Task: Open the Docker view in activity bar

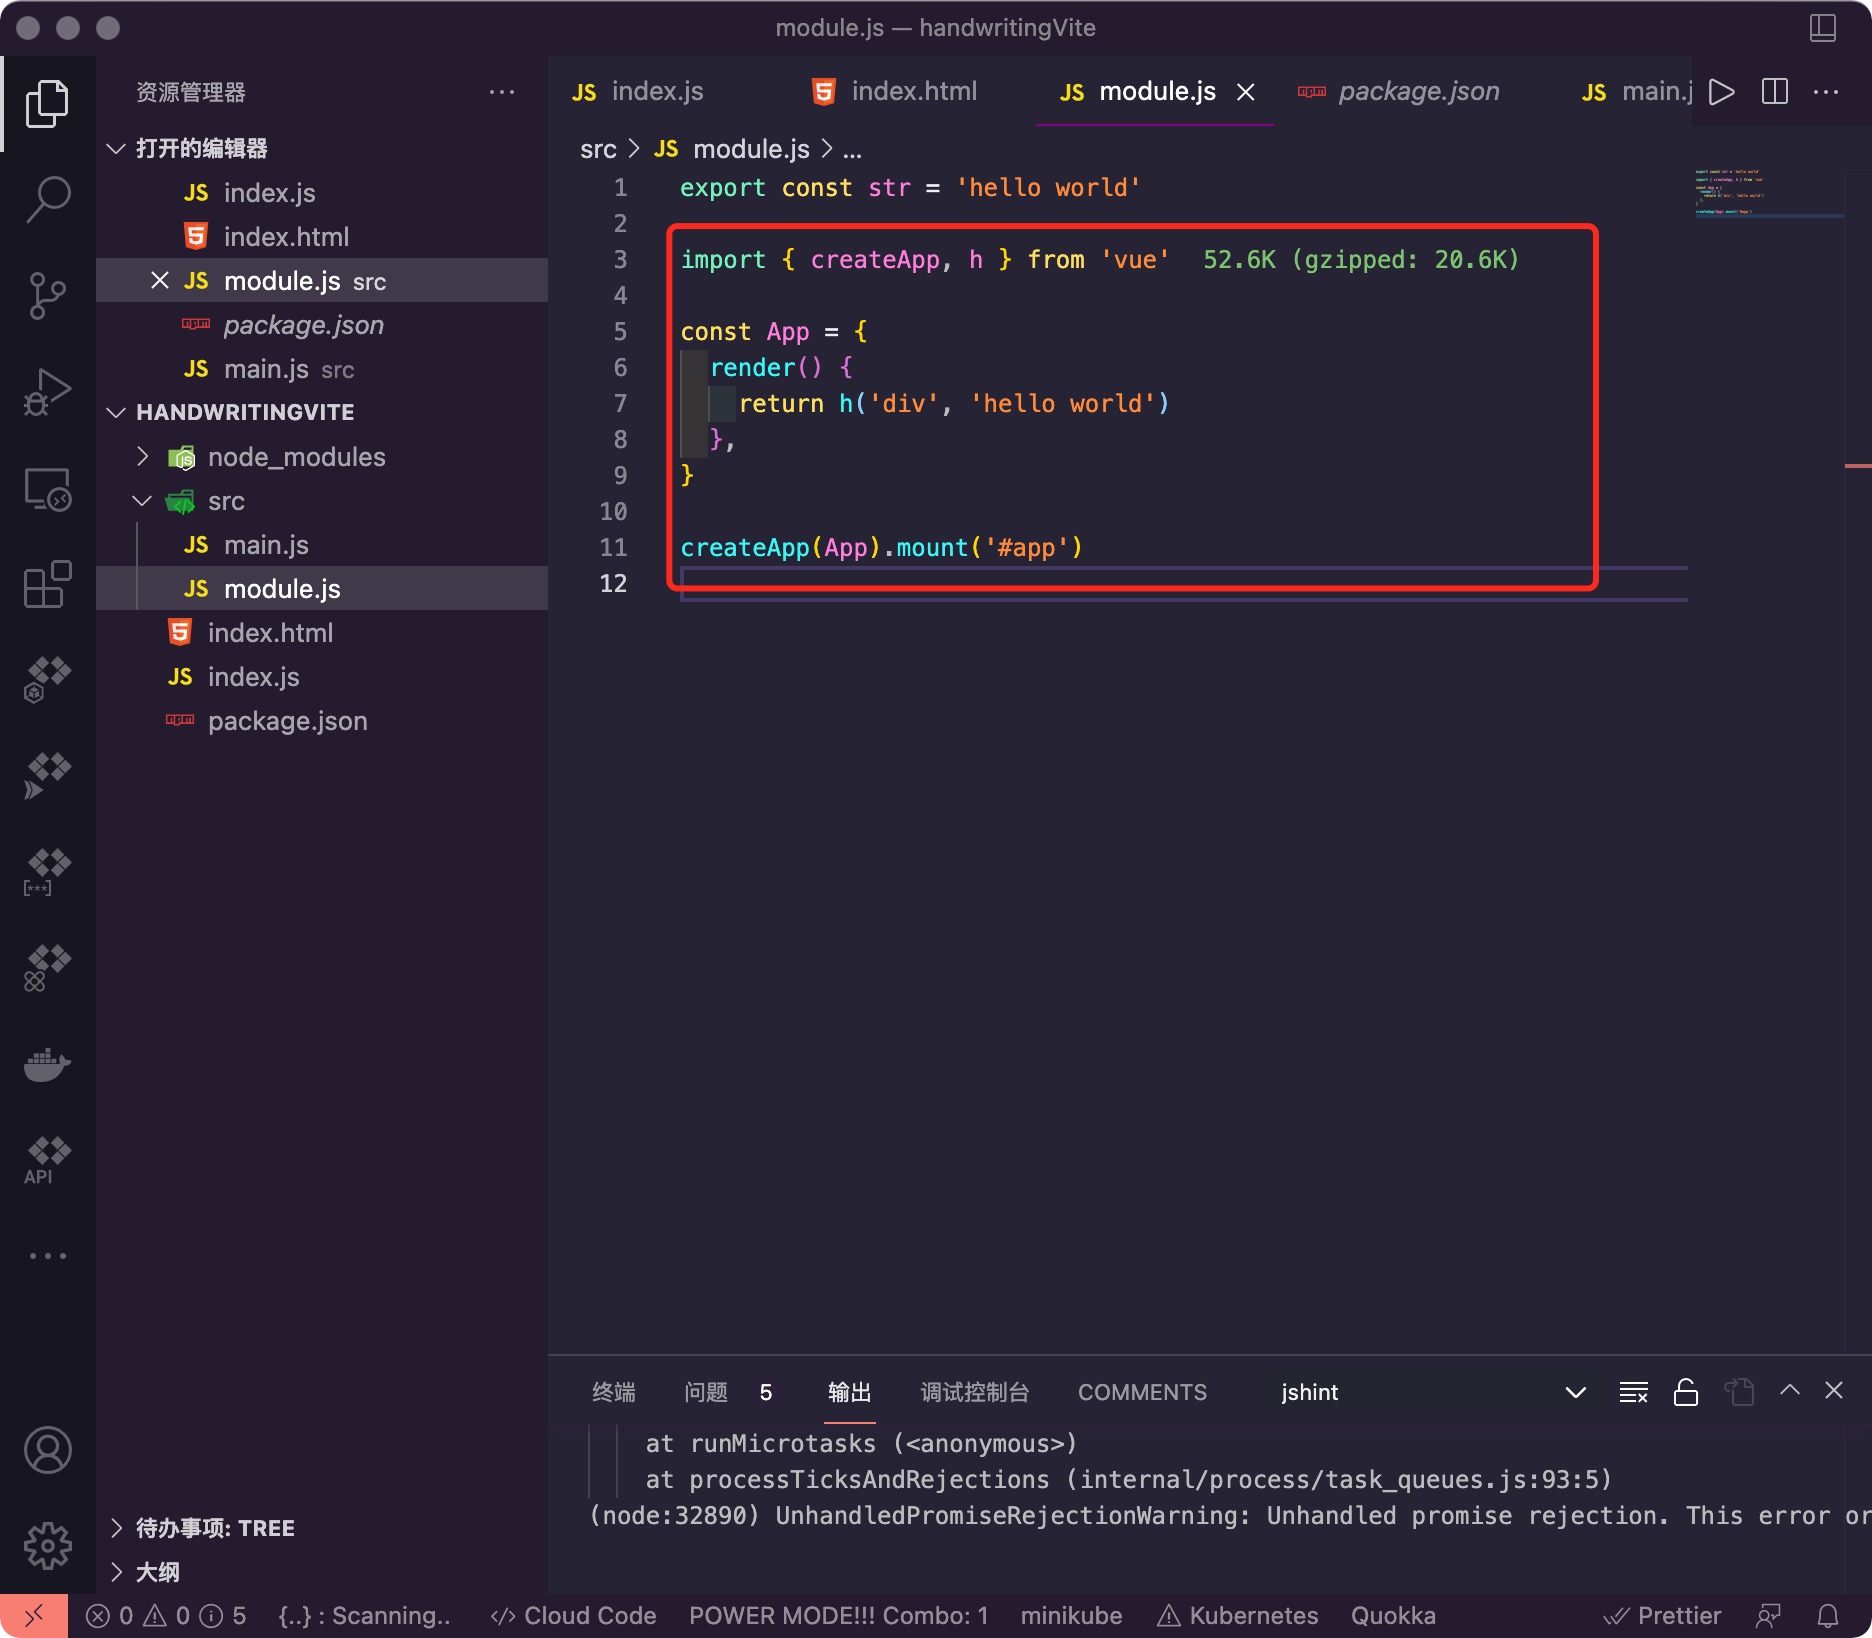Action: pos(47,1065)
